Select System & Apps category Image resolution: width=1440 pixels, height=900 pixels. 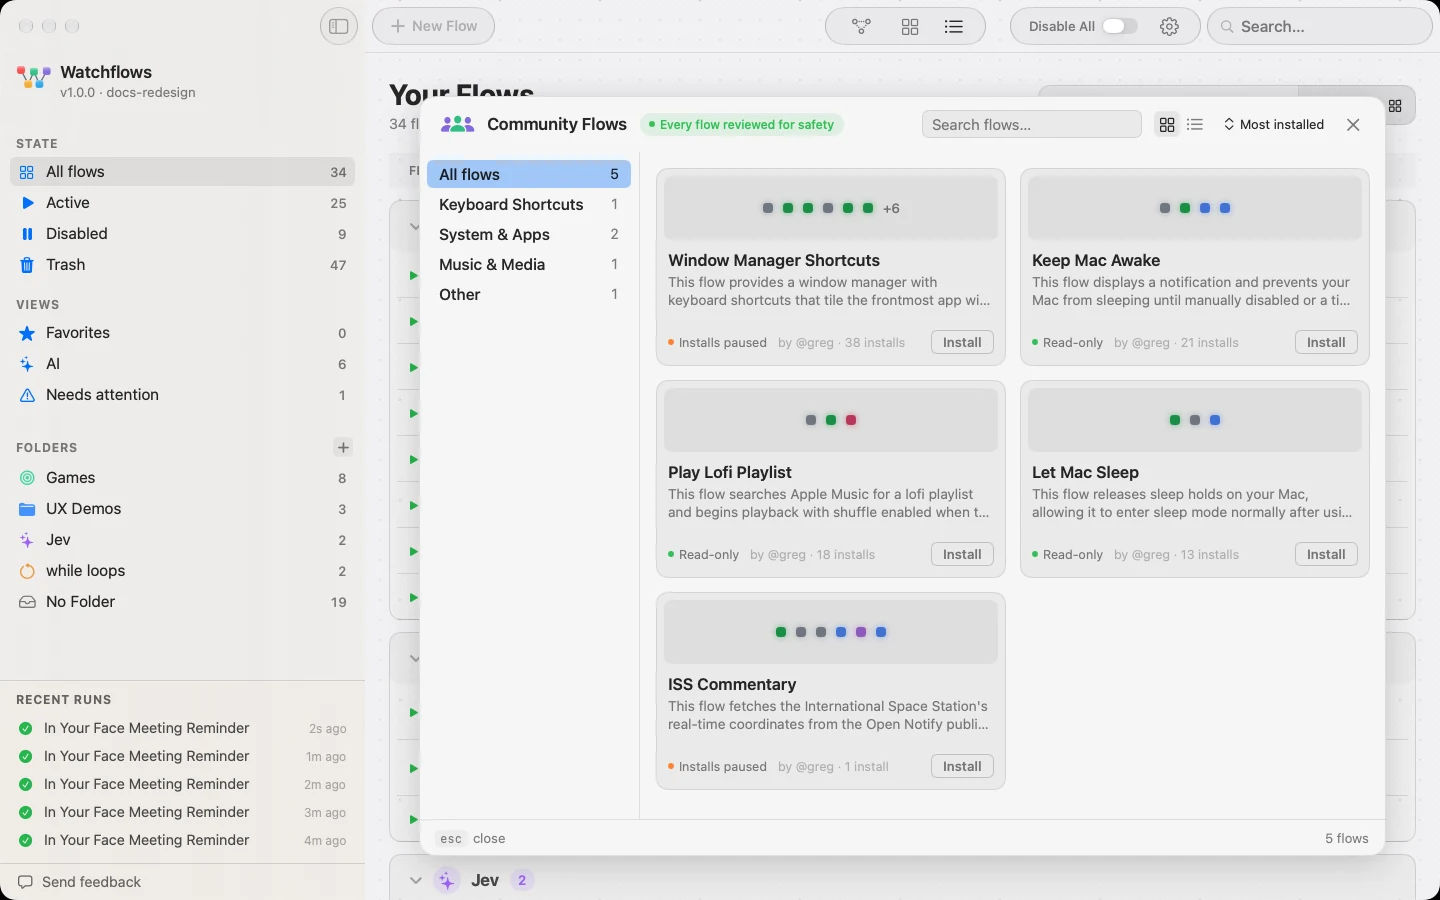pos(529,234)
